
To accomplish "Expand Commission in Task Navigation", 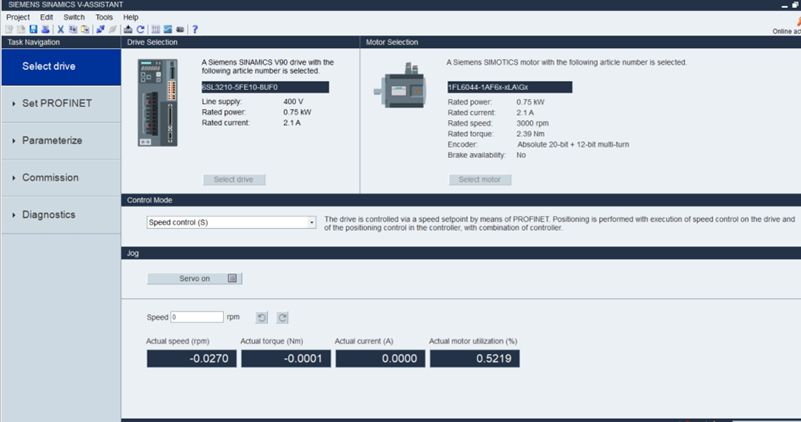I will pyautogui.click(x=61, y=178).
